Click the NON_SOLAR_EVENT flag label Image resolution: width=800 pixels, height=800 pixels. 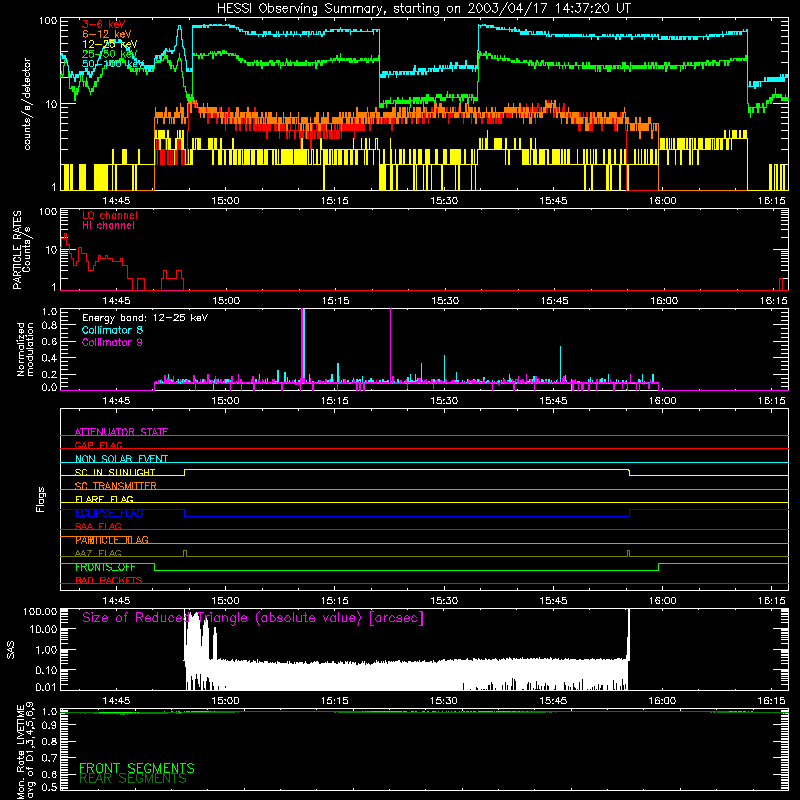[x=121, y=459]
